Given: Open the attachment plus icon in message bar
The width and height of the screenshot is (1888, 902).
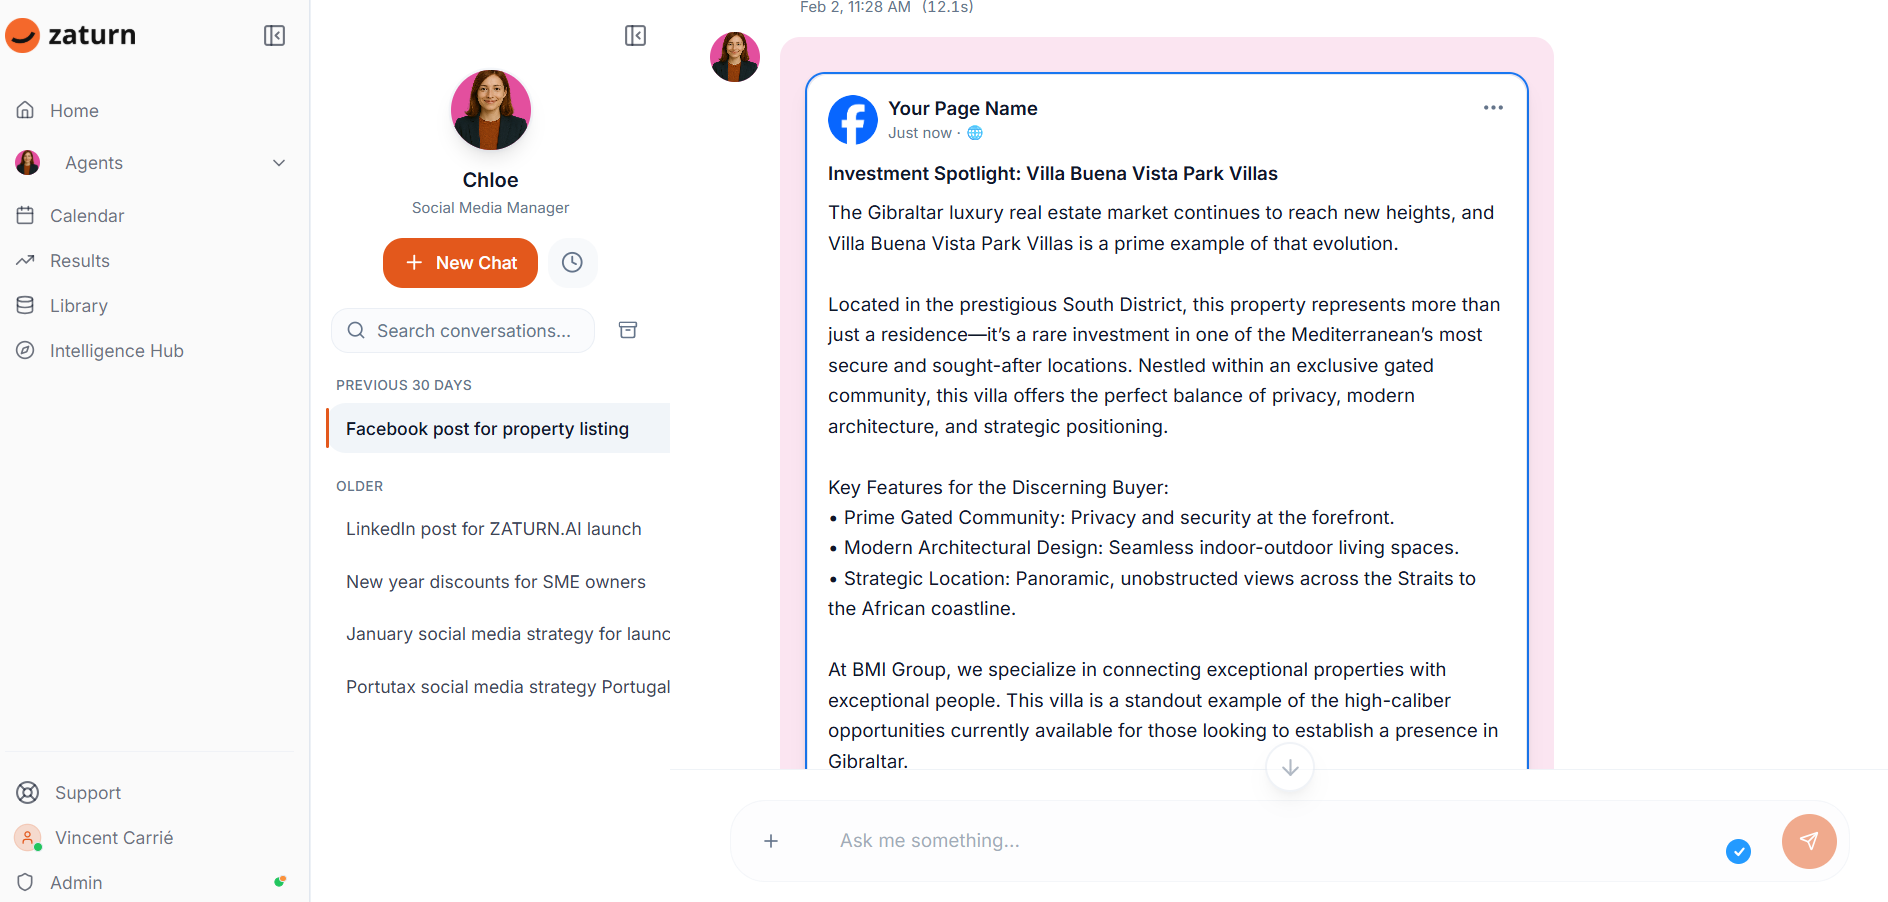Looking at the screenshot, I should pyautogui.click(x=771, y=841).
